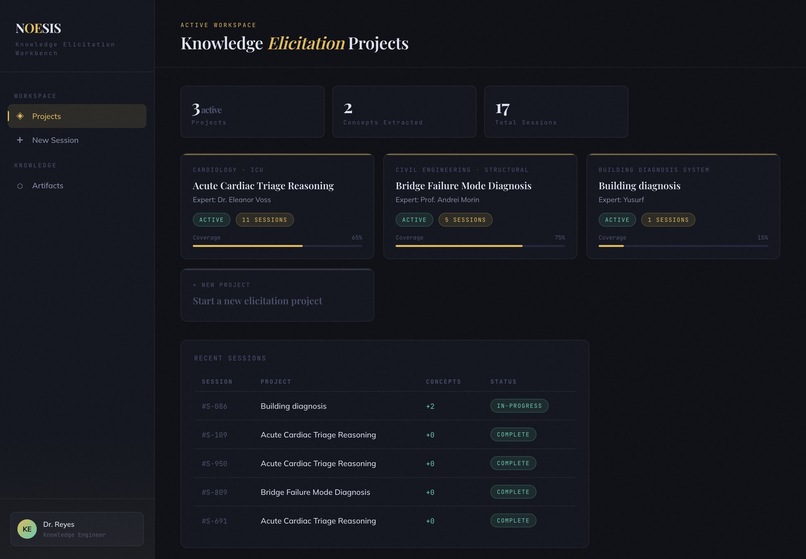Click the circle icon beside Artifacts
Screen dimensions: 806x559
click(x=20, y=186)
